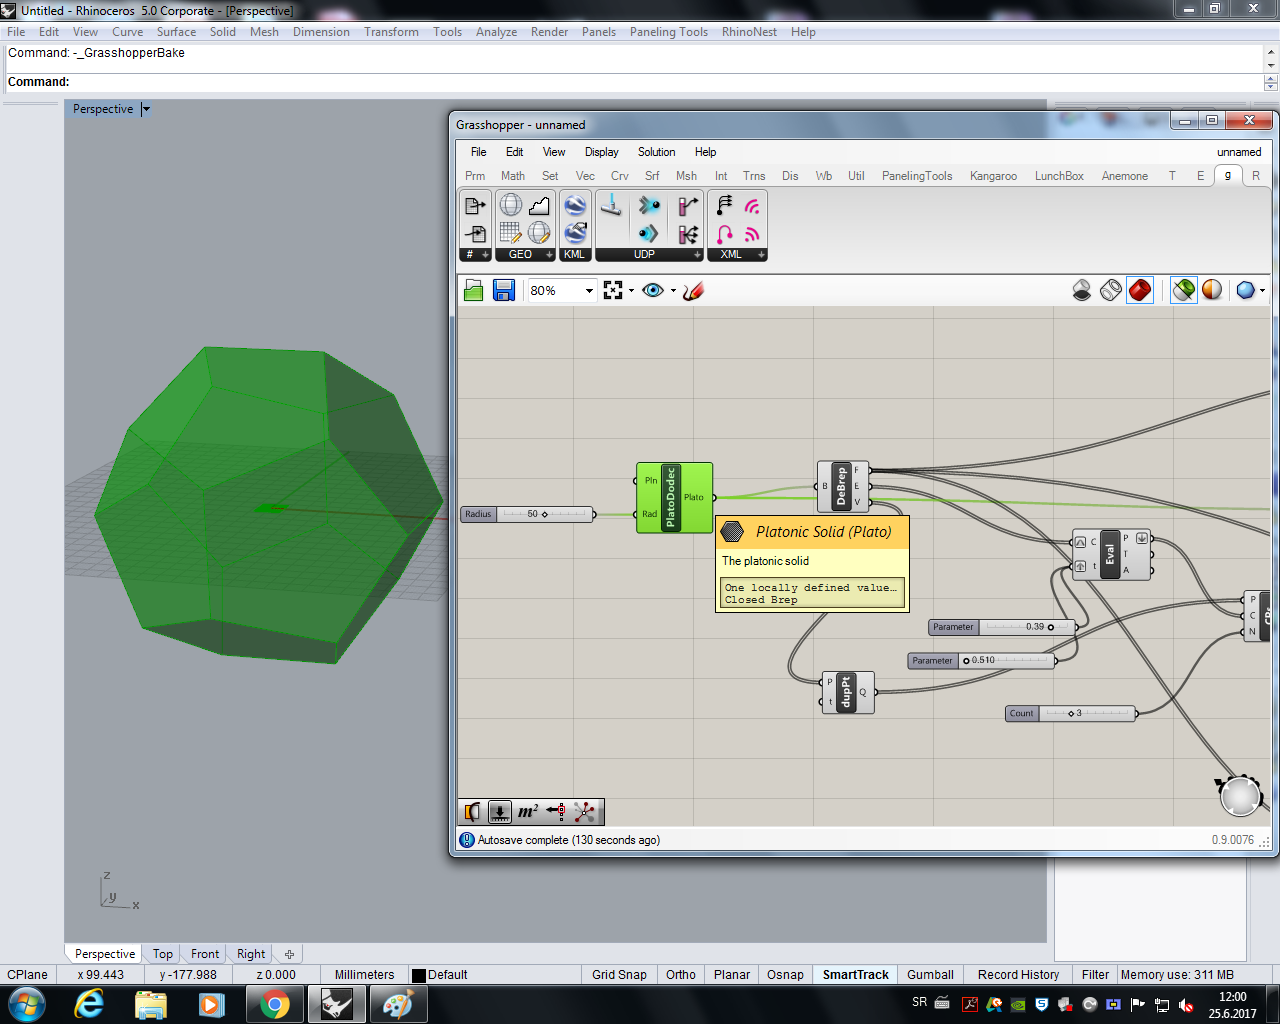Click the globe component in GEO group
Image resolution: width=1280 pixels, height=1024 pixels.
click(511, 205)
